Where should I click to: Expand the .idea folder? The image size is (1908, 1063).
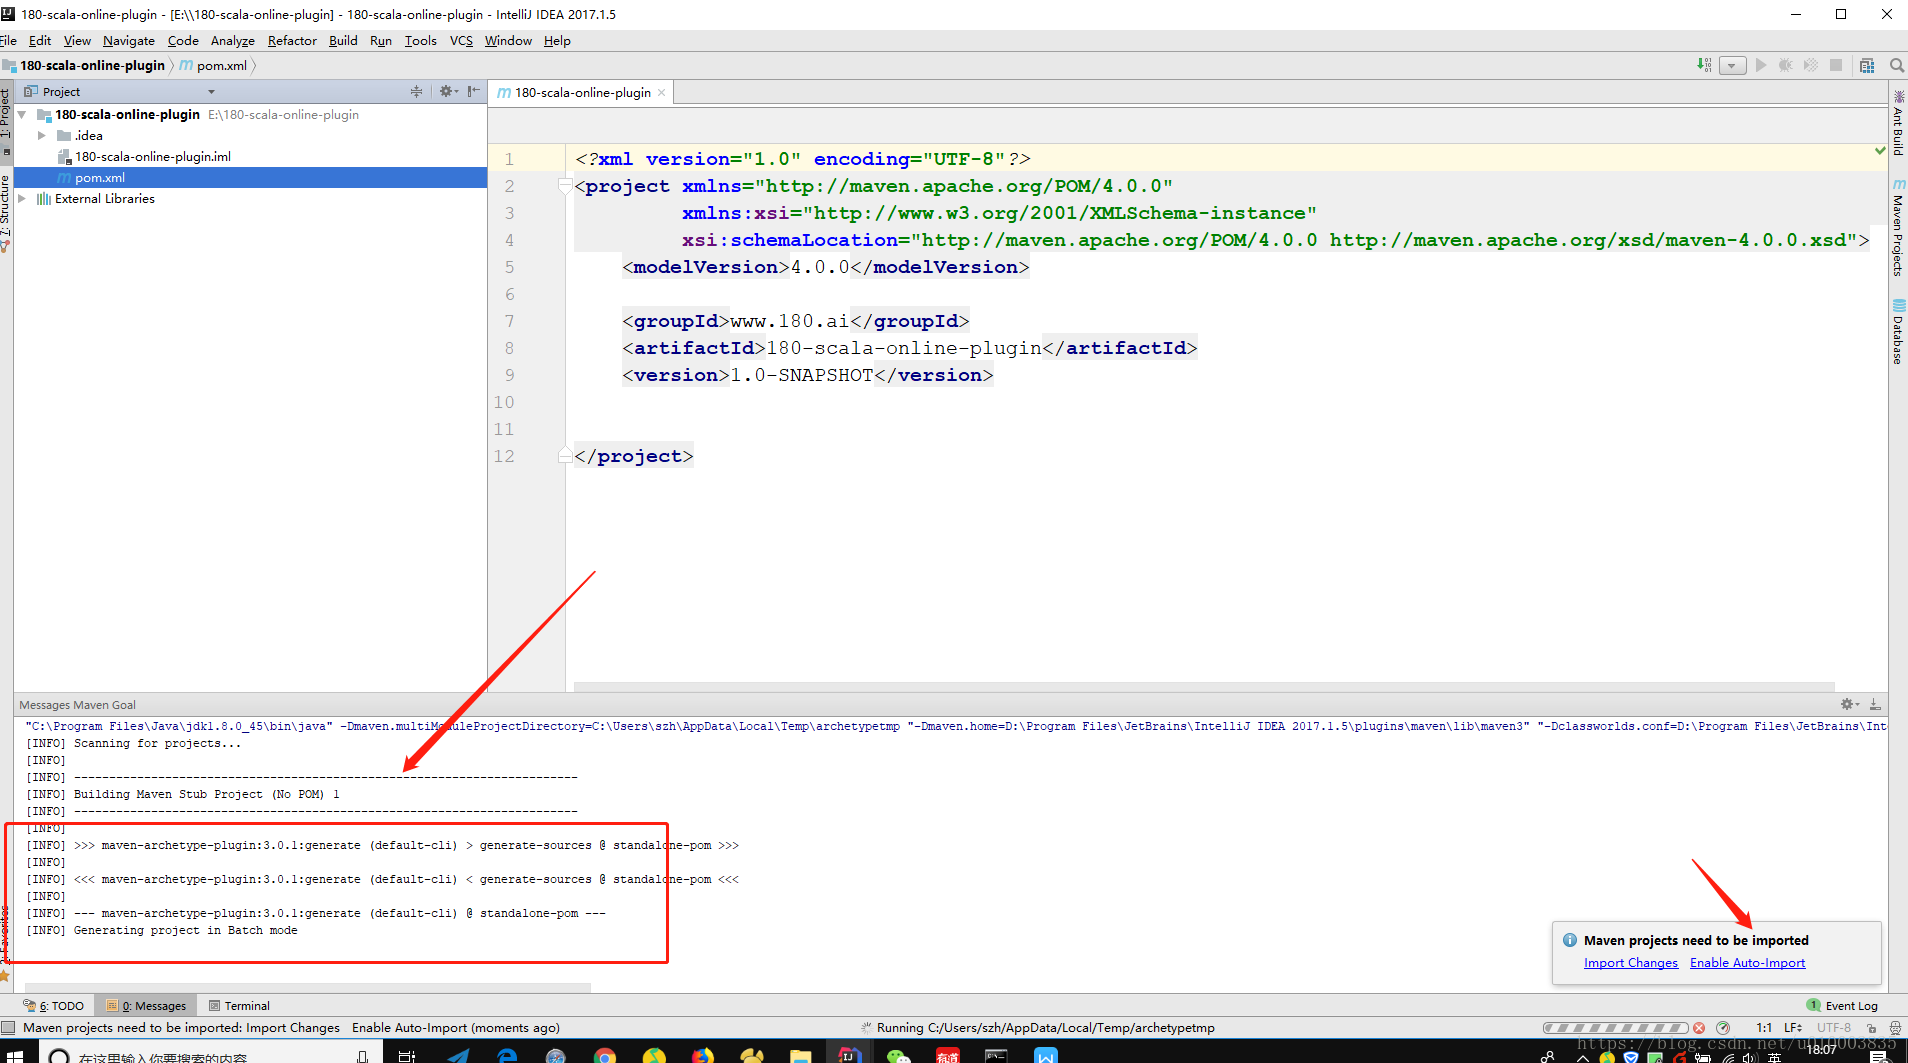tap(41, 135)
